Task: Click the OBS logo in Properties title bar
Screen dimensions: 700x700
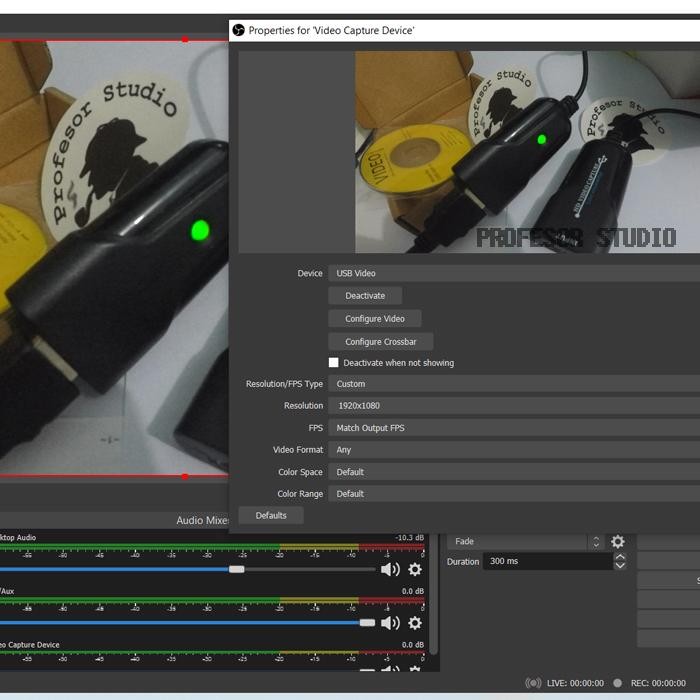Action: 238,30
